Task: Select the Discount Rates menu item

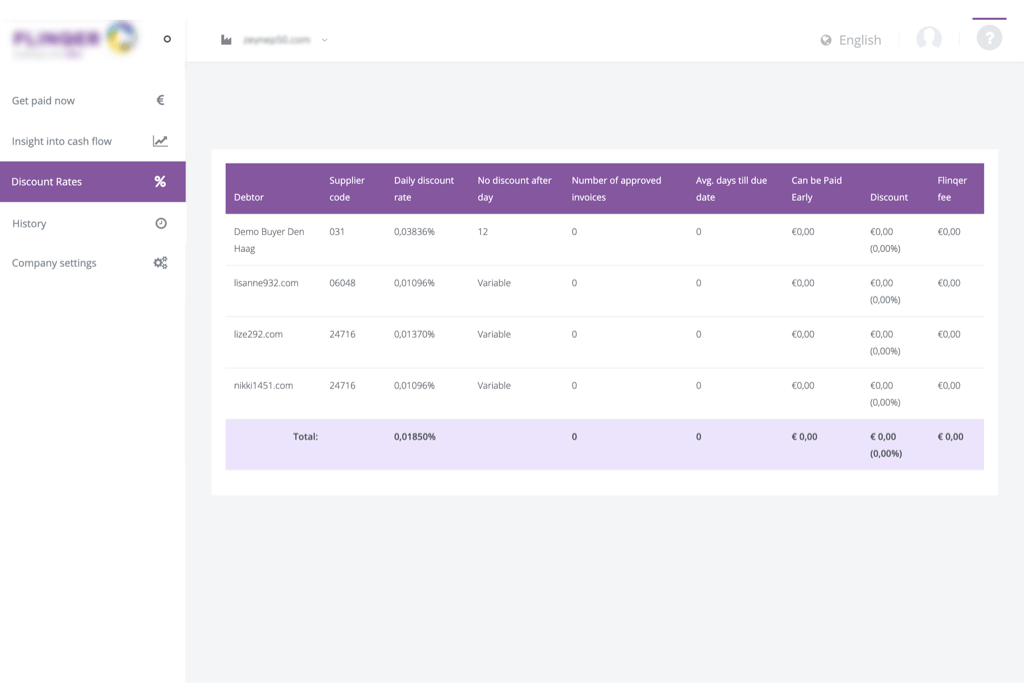Action: coord(93,182)
